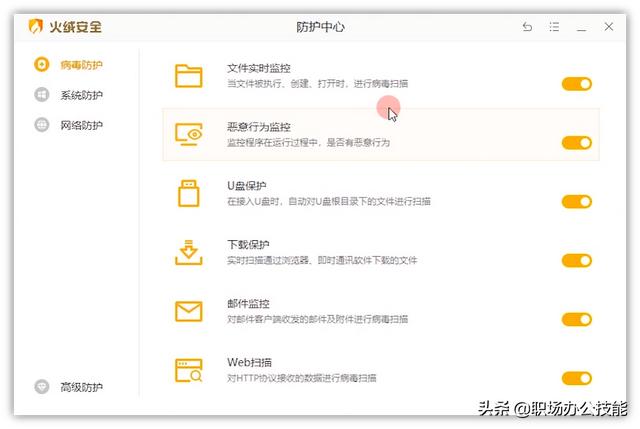Switch to 系统防护 sidebar tab
The width and height of the screenshot is (640, 429).
pos(80,96)
